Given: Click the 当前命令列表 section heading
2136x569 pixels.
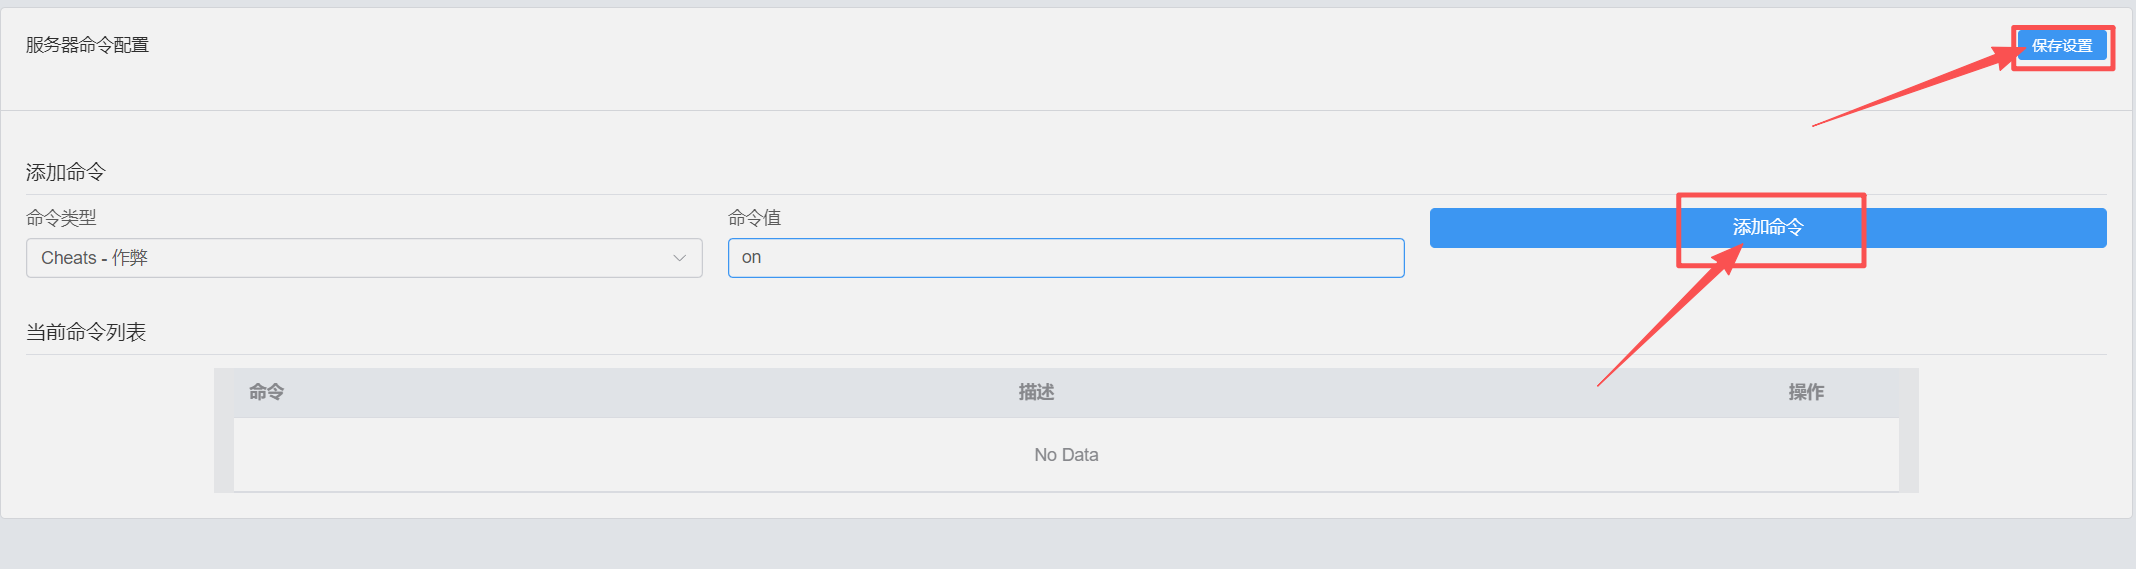Looking at the screenshot, I should click(86, 332).
